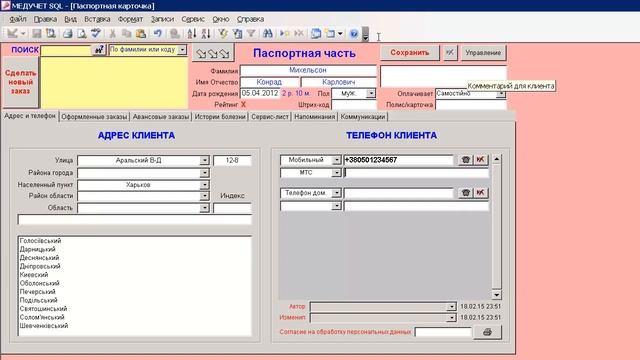Click the three-arrows button left of Паспортная часть
640x360 pixels.
coord(213,53)
